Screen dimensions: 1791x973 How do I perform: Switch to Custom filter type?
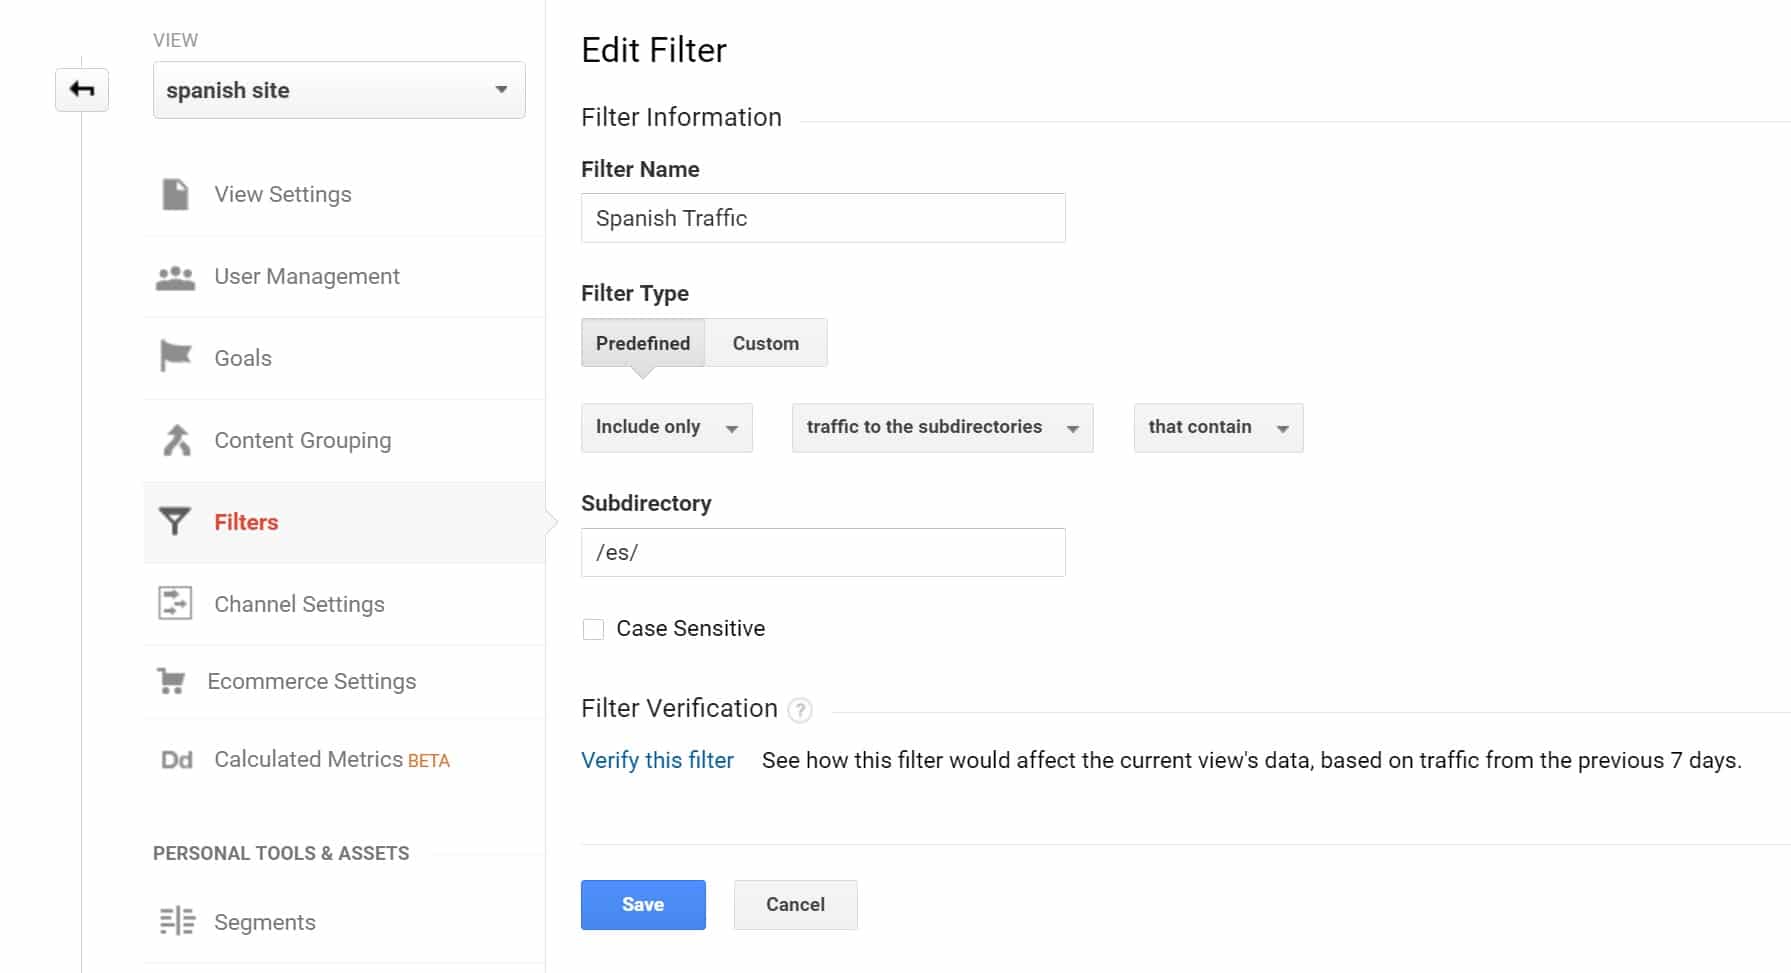766,343
